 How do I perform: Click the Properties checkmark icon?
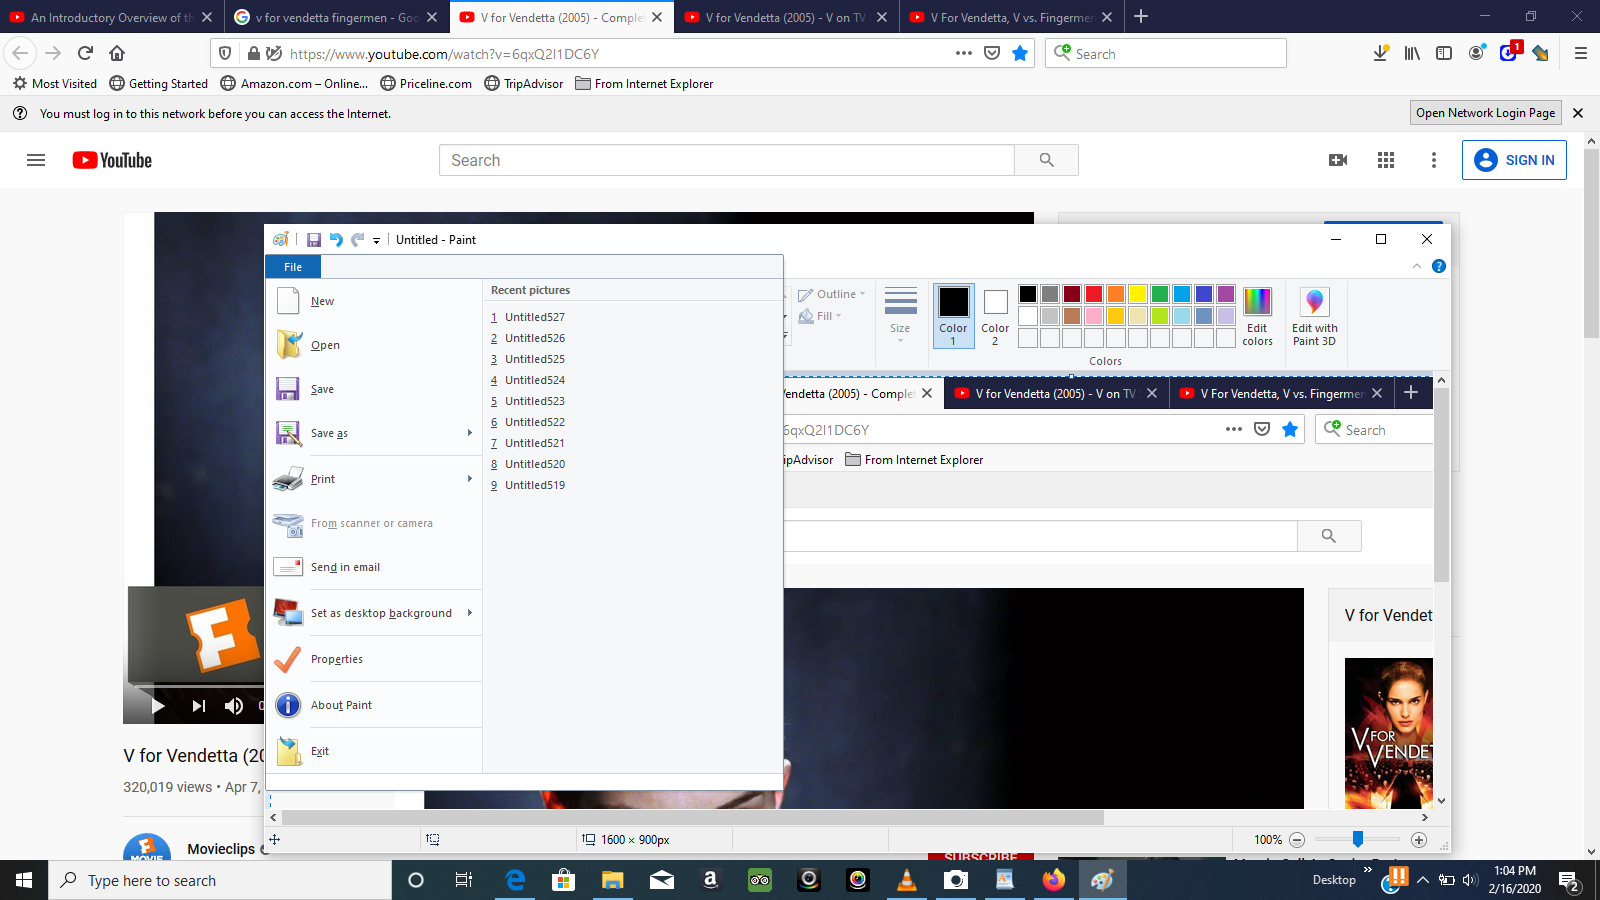288,659
